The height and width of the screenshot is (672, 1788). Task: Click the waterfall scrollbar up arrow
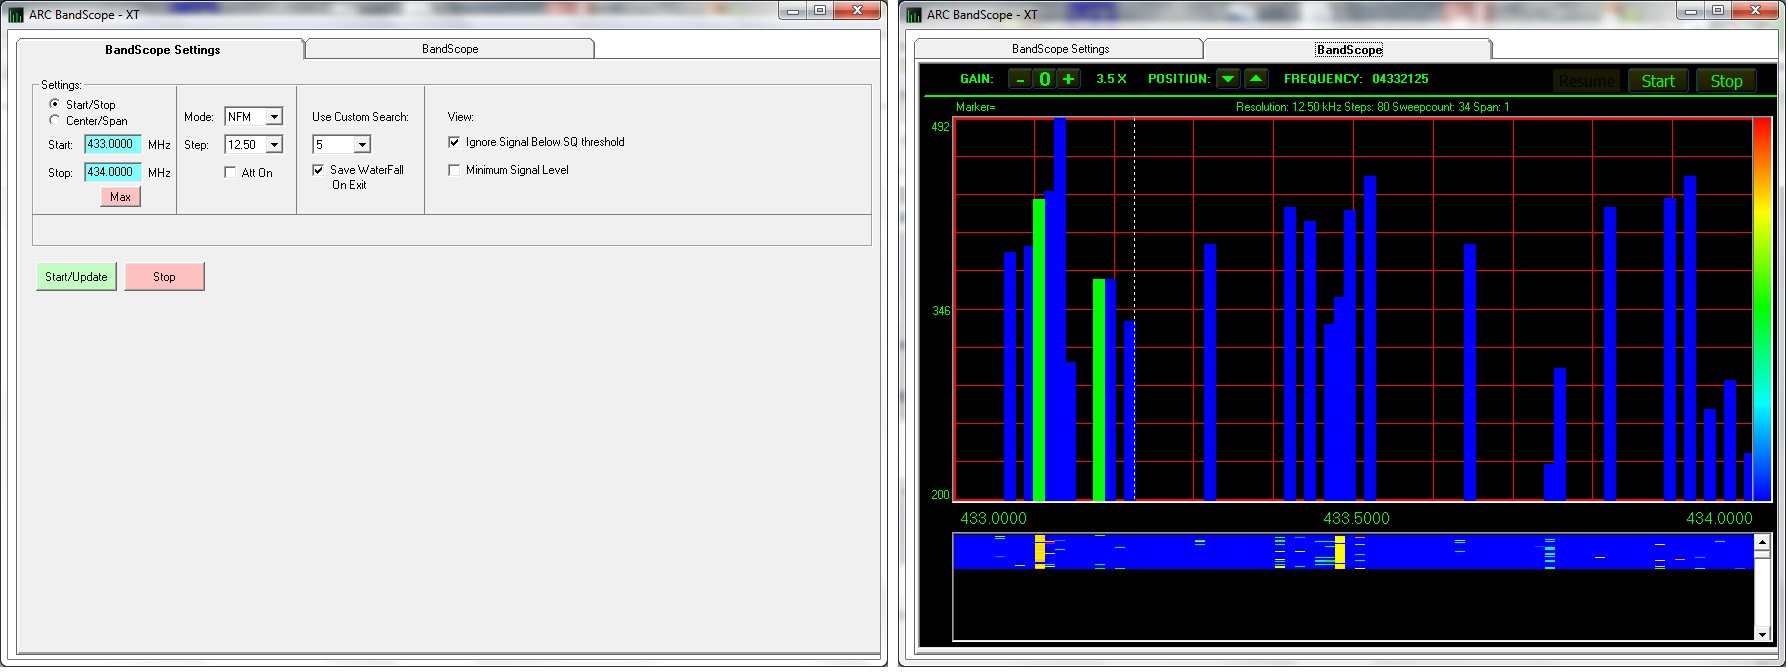click(1762, 542)
